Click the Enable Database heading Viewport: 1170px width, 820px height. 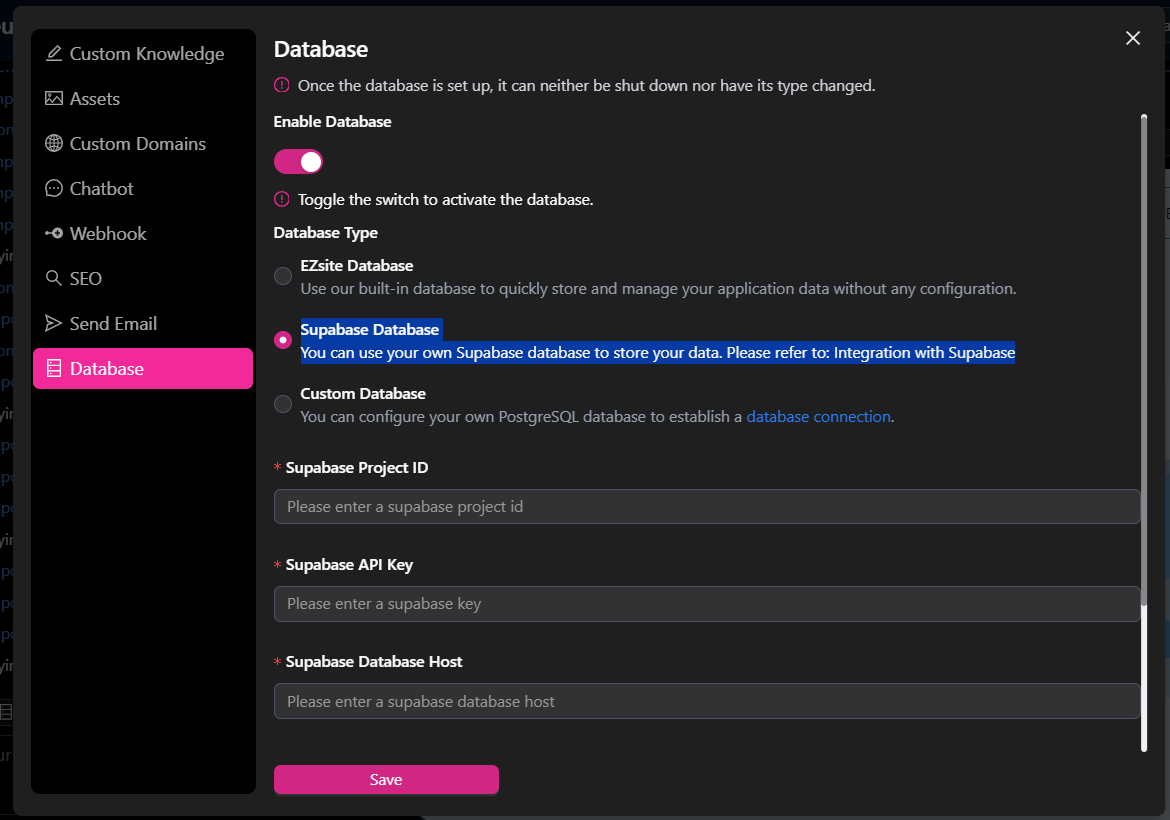(x=332, y=122)
